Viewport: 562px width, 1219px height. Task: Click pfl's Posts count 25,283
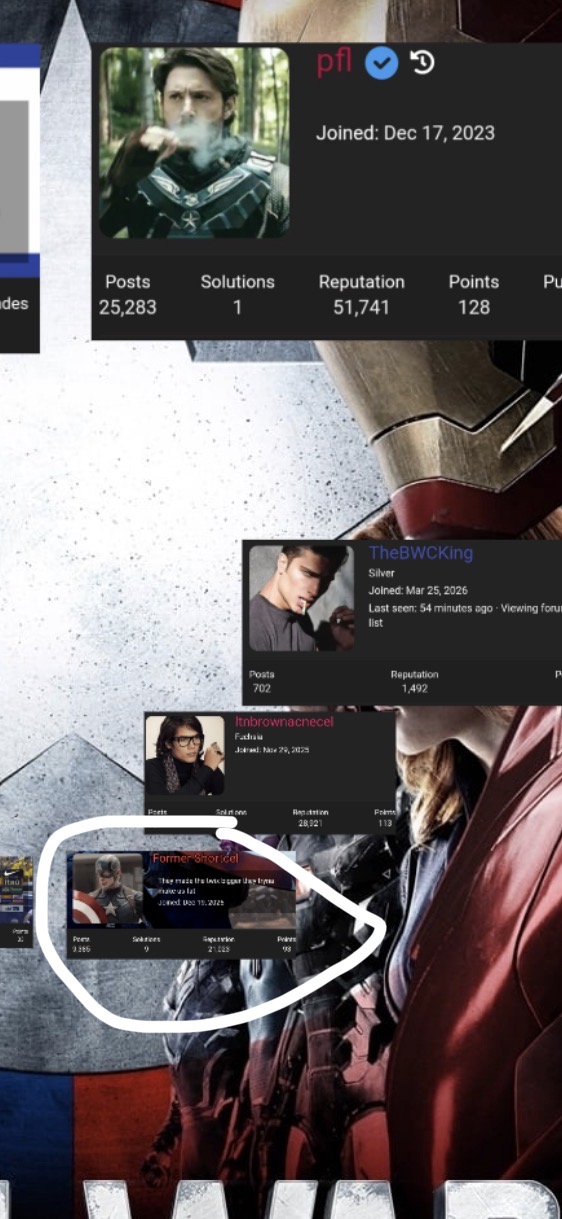[128, 308]
